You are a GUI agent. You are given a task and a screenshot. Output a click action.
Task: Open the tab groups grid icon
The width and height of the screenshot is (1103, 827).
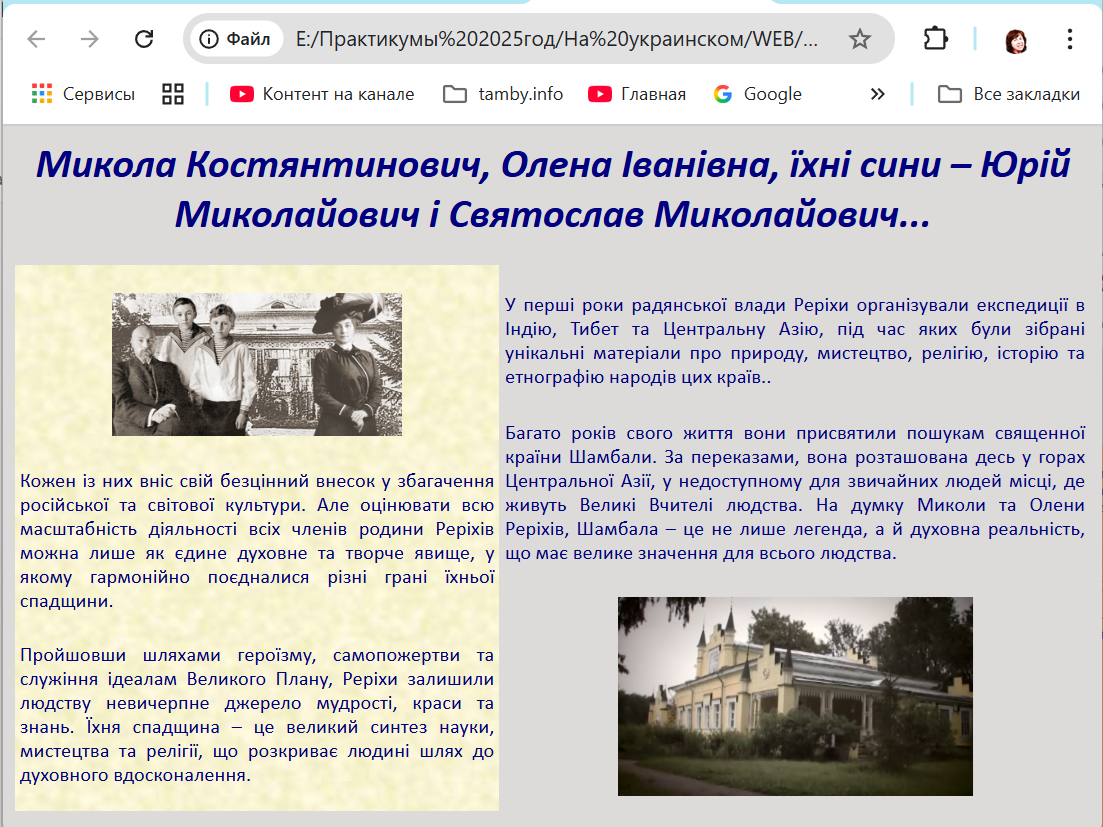[x=173, y=94]
